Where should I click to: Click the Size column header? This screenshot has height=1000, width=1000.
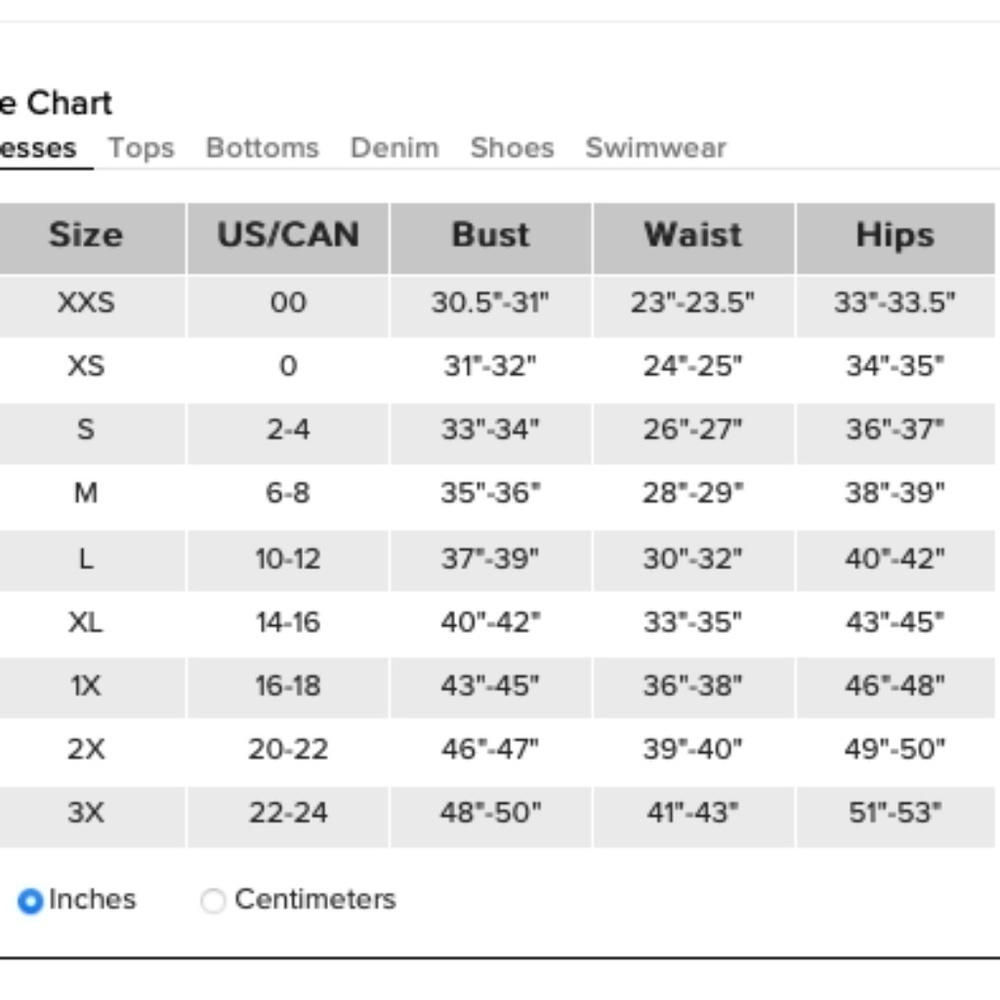86,235
